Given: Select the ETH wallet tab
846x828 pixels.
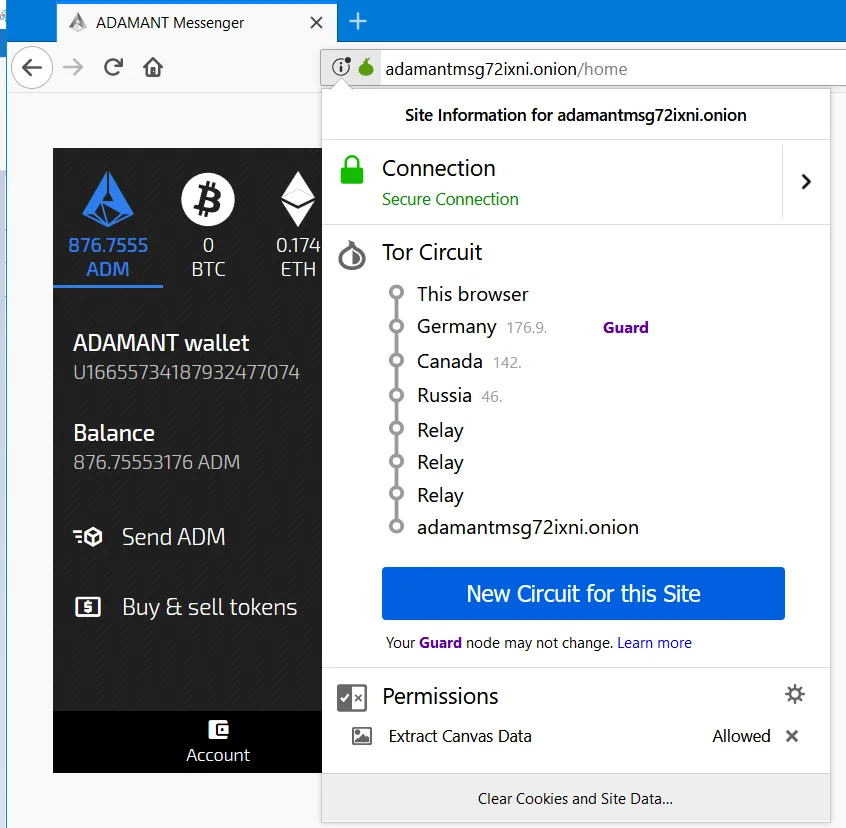Looking at the screenshot, I should (297, 224).
